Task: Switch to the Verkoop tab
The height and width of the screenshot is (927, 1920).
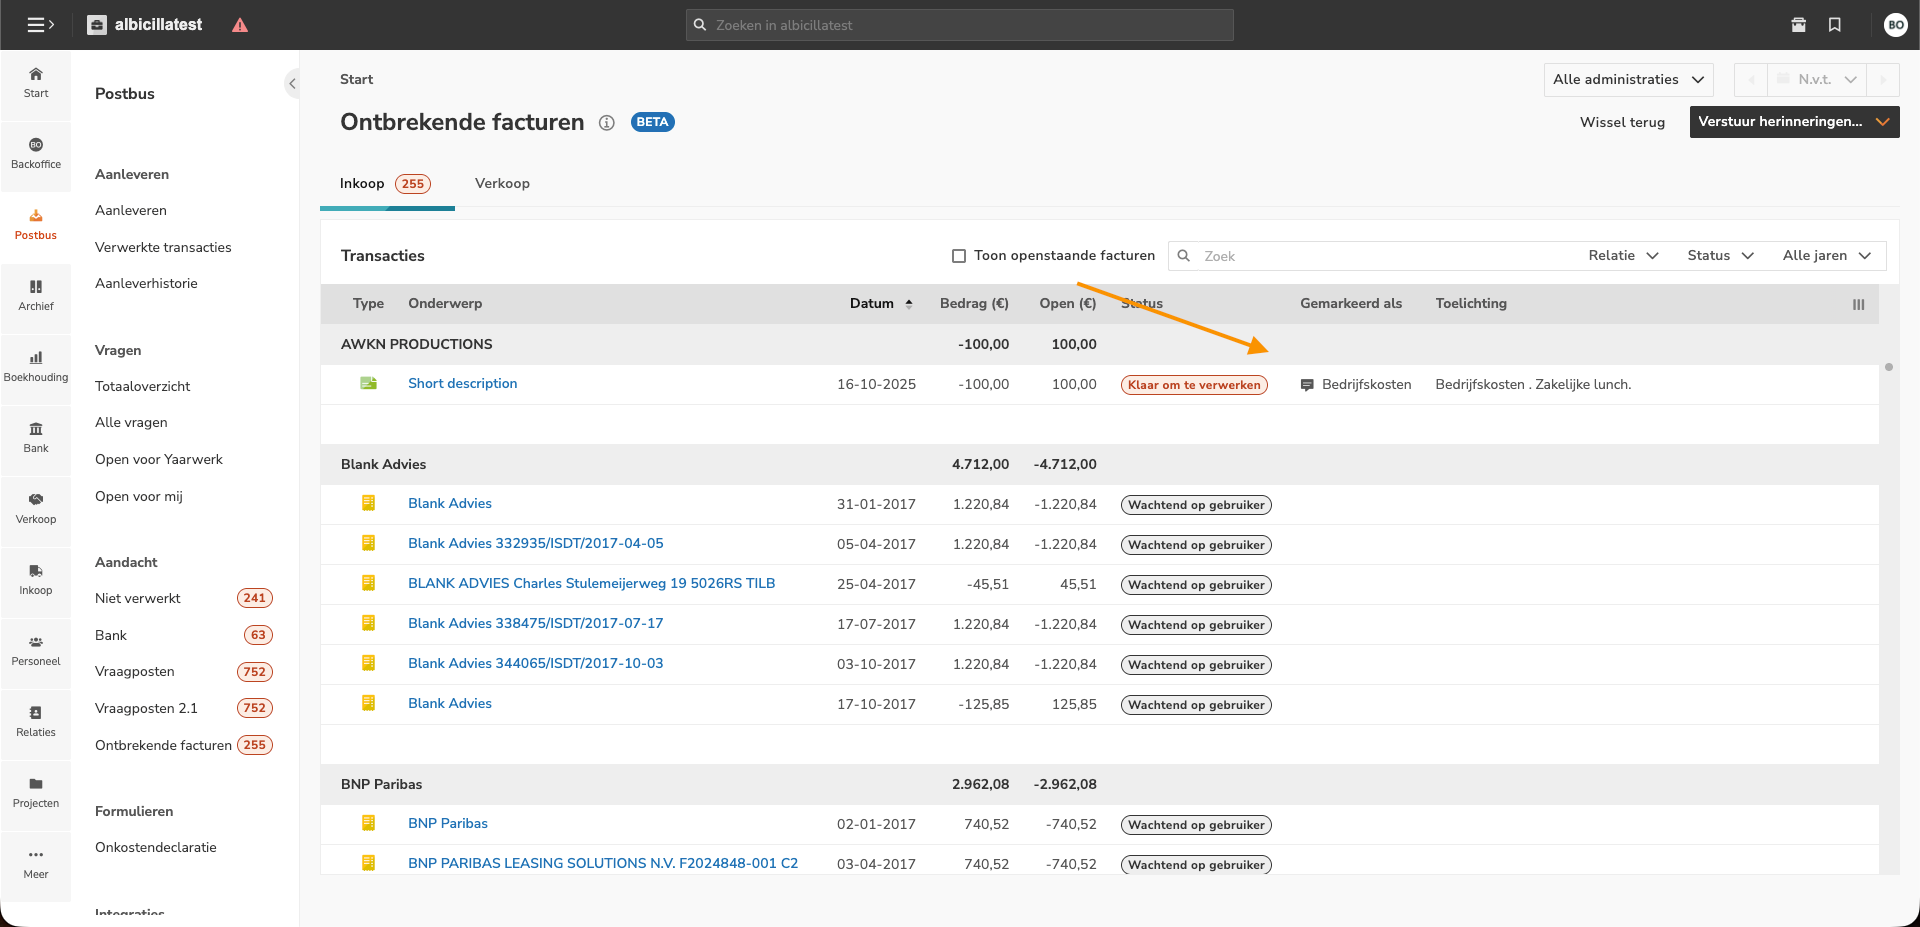Action: [502, 184]
